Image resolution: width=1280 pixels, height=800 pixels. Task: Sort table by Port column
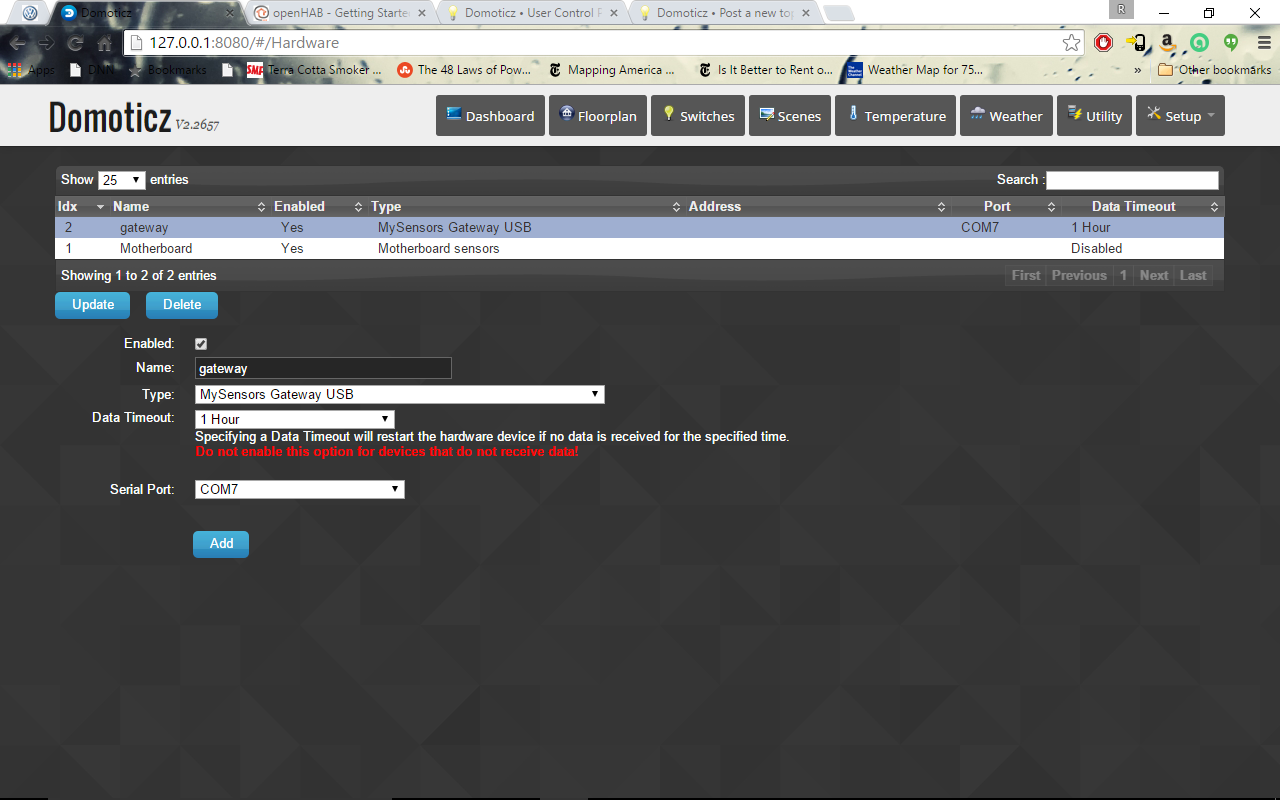[x=1005, y=207]
